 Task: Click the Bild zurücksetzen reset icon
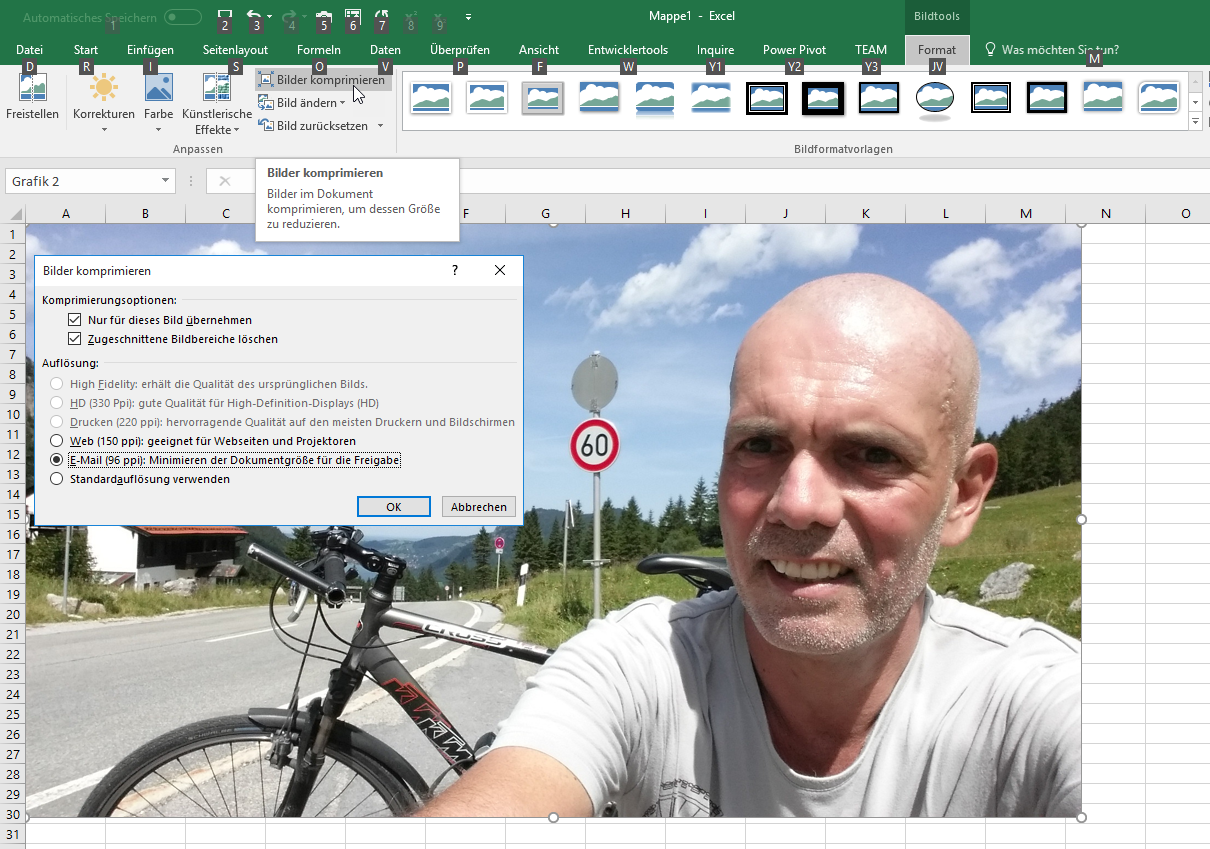266,126
